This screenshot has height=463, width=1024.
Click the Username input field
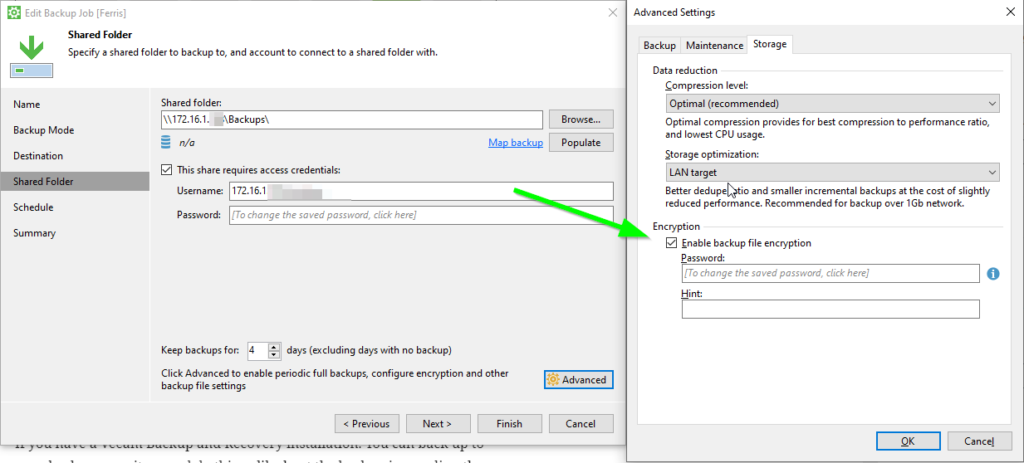coord(421,191)
